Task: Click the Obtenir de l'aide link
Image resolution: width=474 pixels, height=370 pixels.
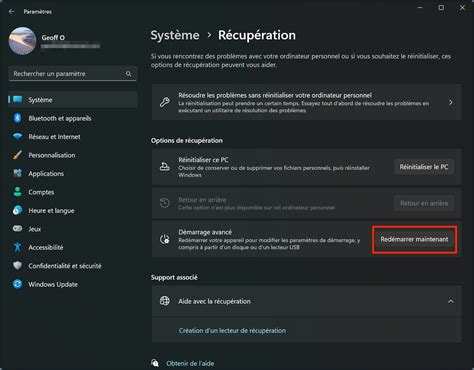Action: pyautogui.click(x=190, y=363)
